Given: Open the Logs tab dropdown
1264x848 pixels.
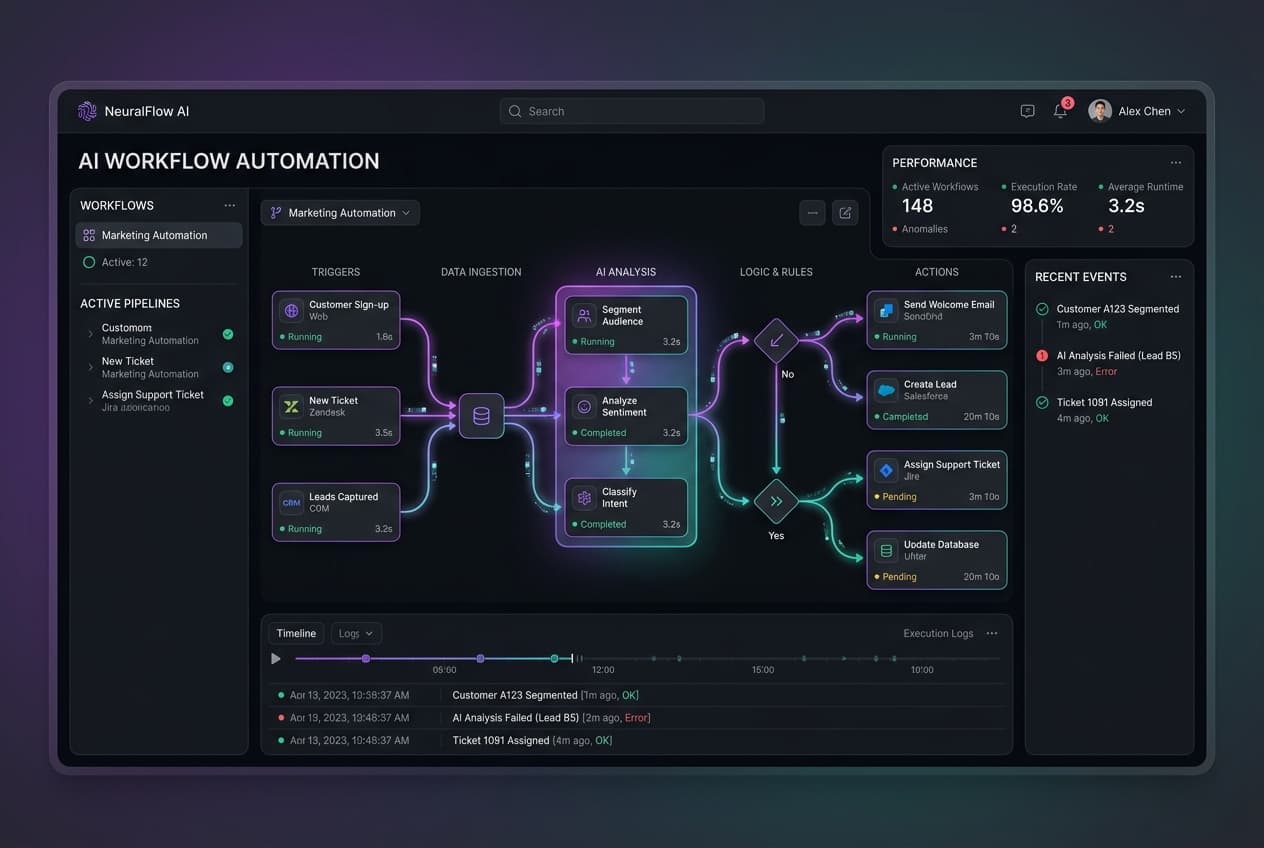Looking at the screenshot, I should [x=356, y=633].
